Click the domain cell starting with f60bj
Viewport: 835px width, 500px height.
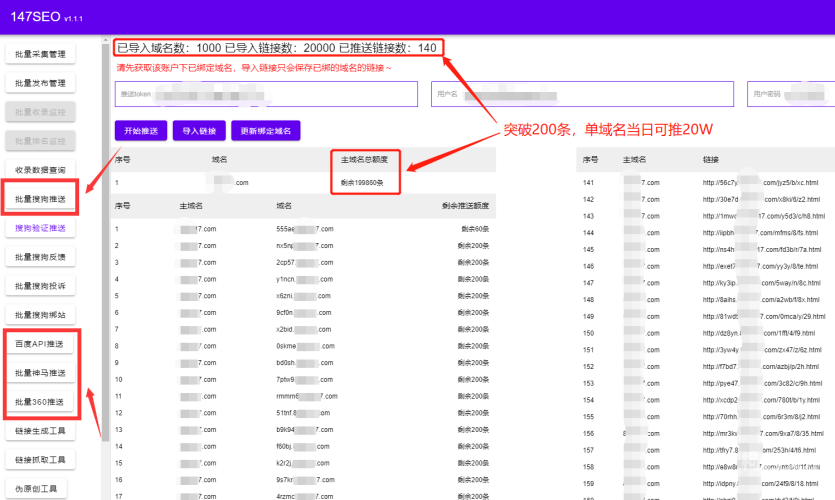tap(303, 447)
